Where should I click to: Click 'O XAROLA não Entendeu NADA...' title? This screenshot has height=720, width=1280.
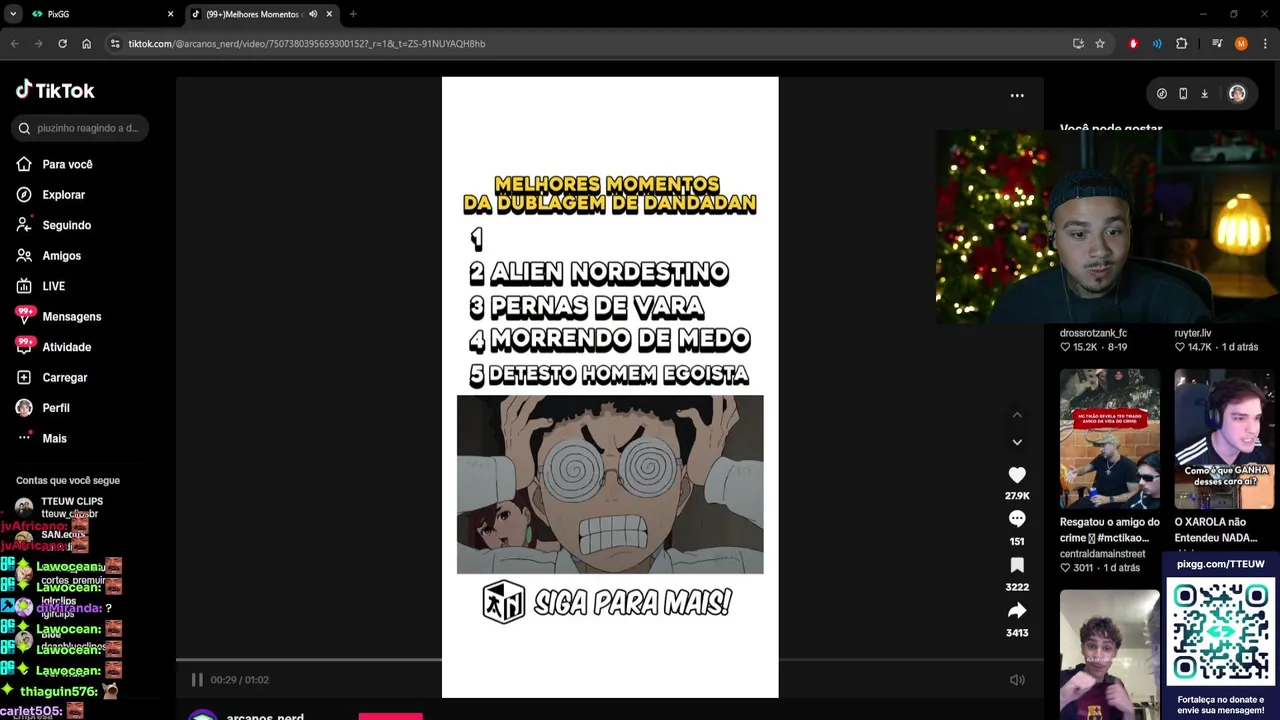click(1216, 530)
